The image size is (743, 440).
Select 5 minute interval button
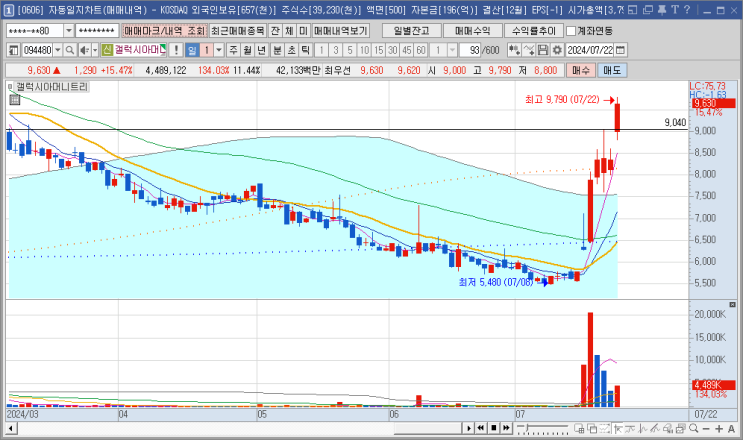350,50
